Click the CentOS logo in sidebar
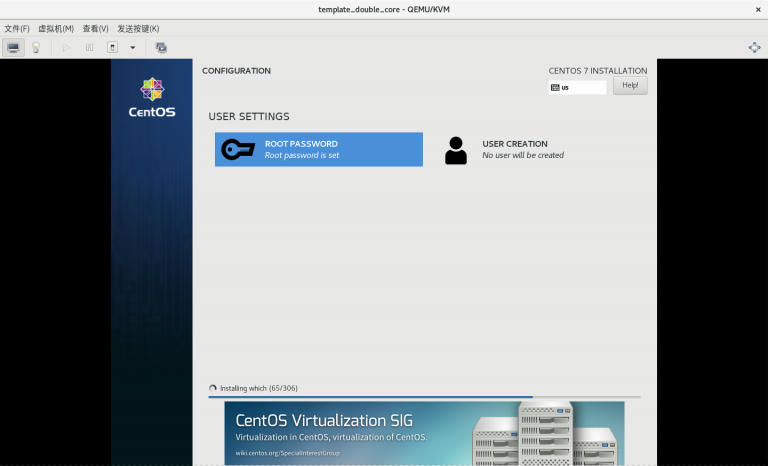Viewport: 768px width, 466px height. (152, 98)
